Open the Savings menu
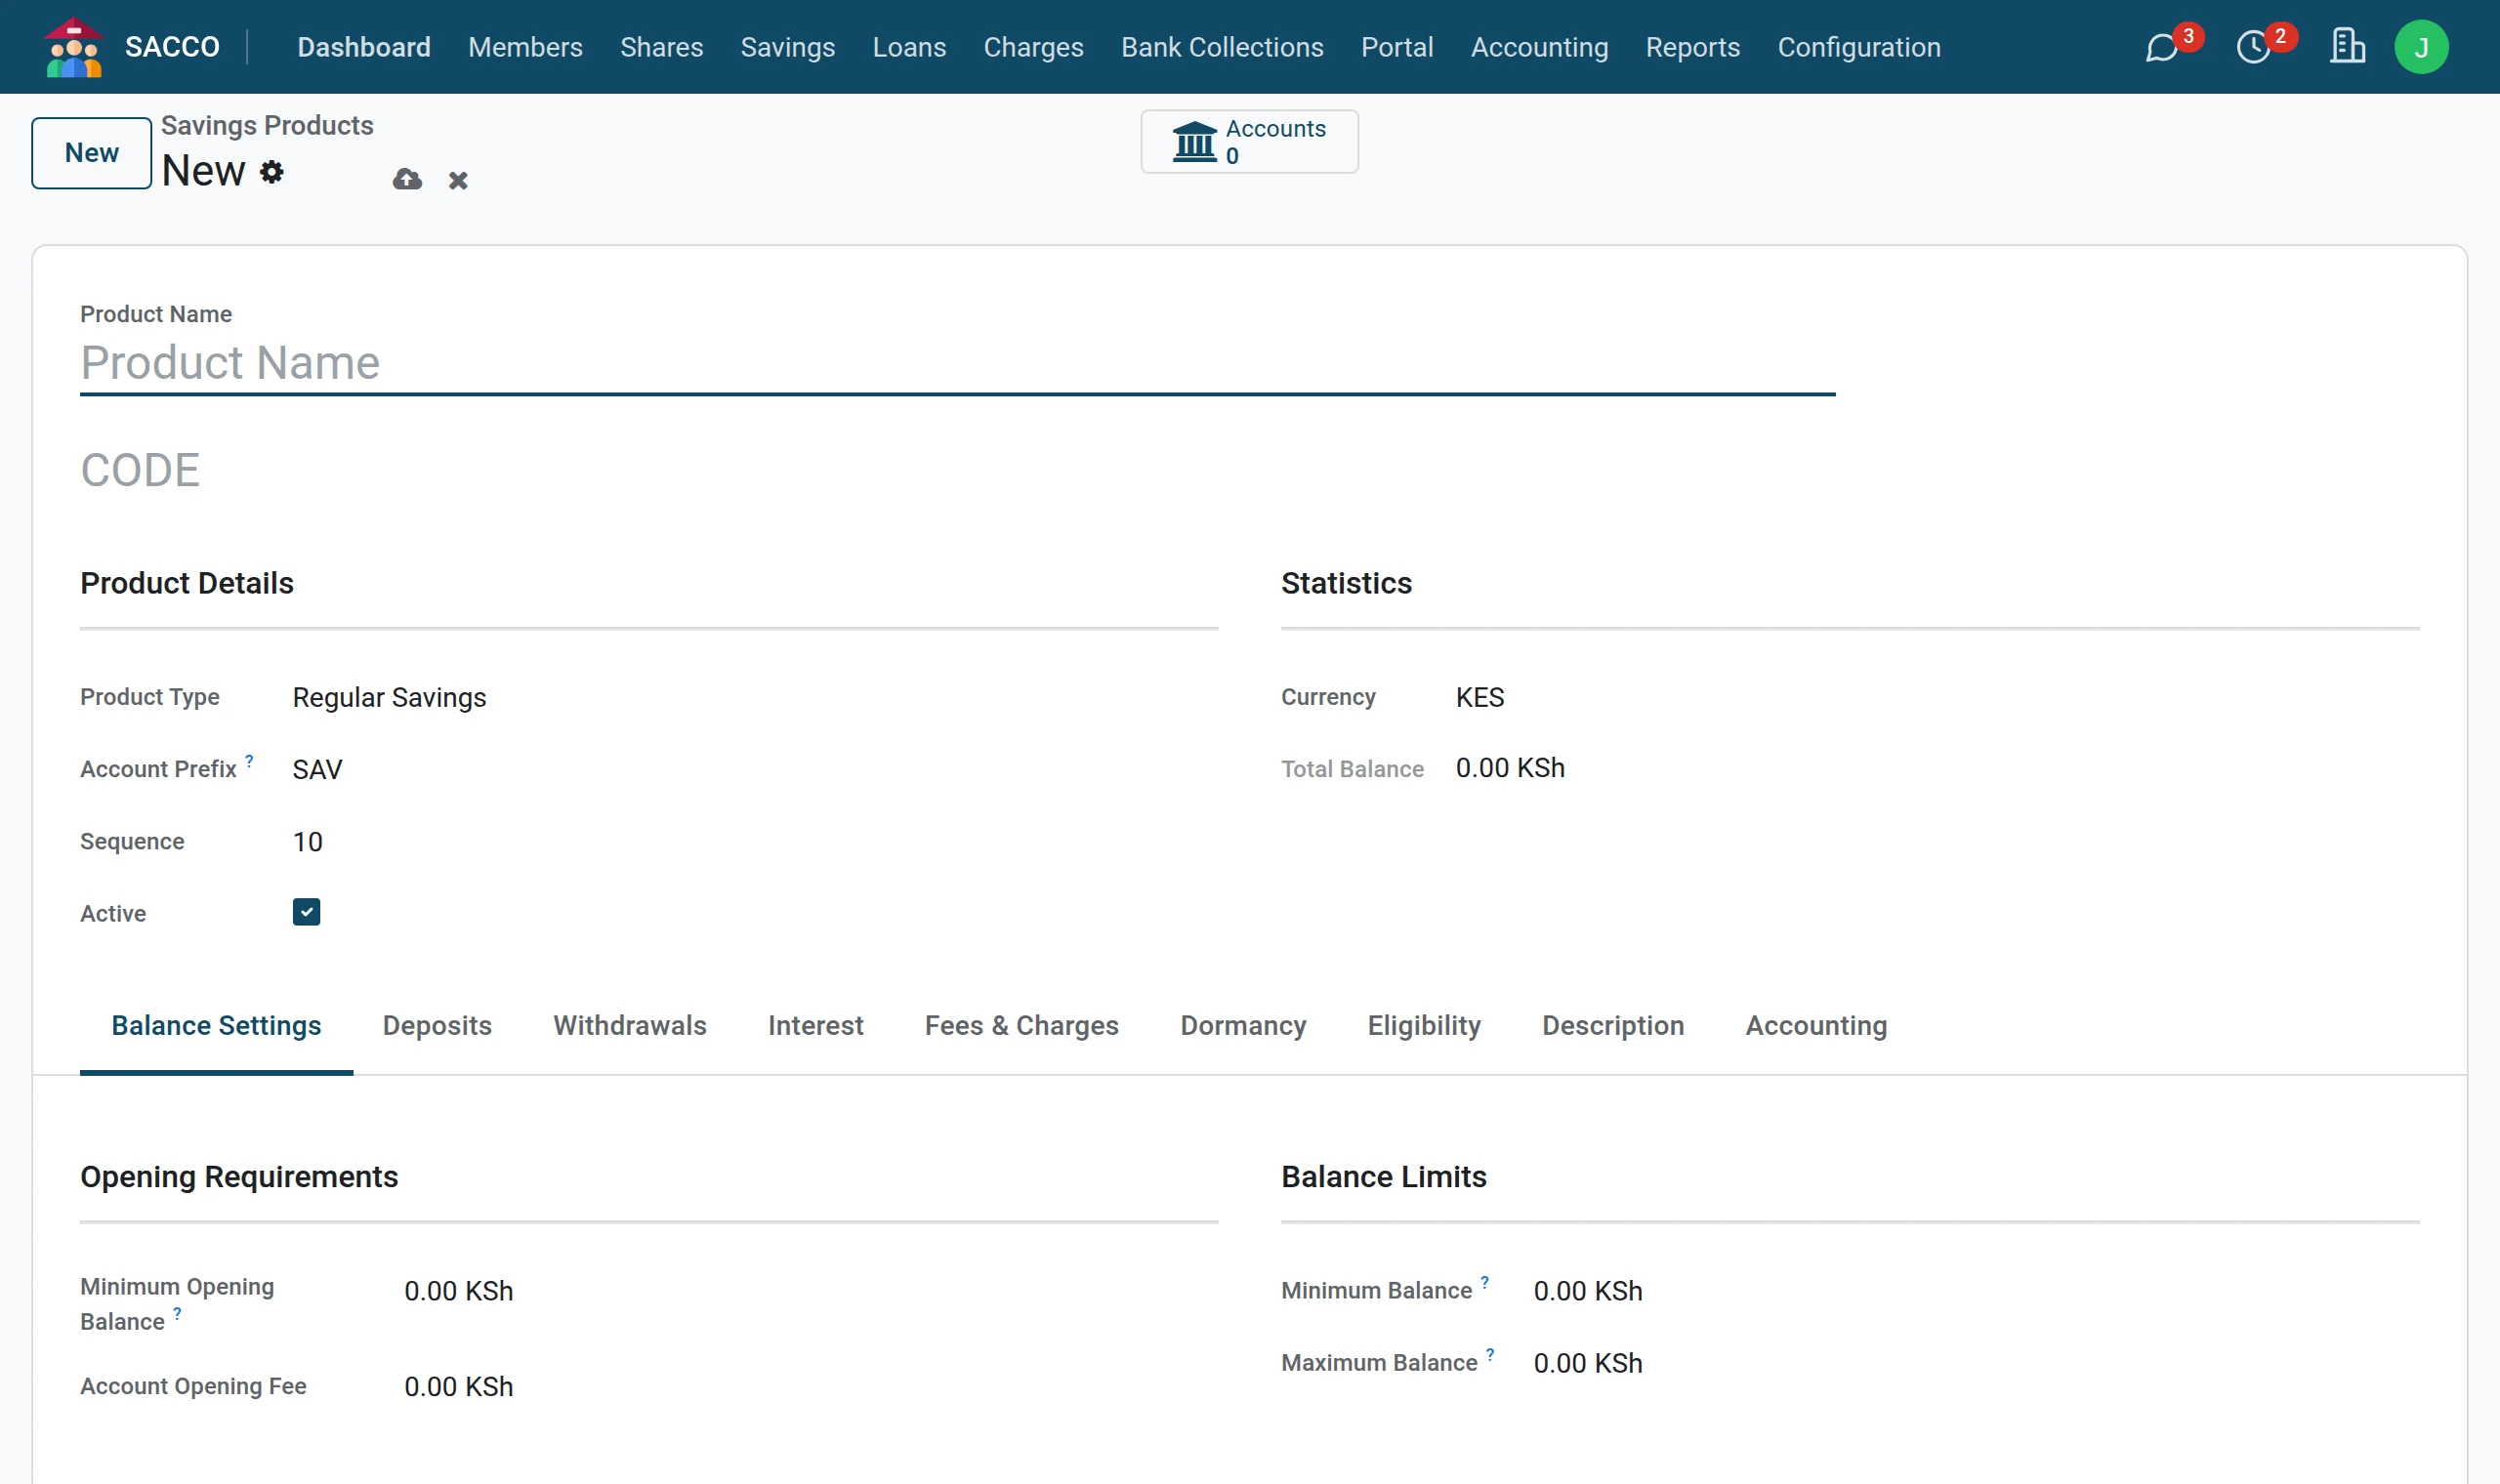The width and height of the screenshot is (2500, 1484). [x=787, y=47]
